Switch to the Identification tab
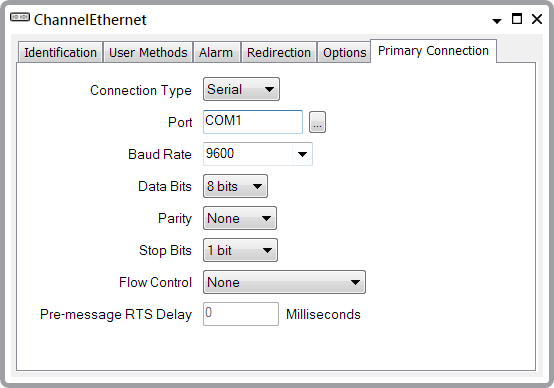The width and height of the screenshot is (554, 388). 60,52
